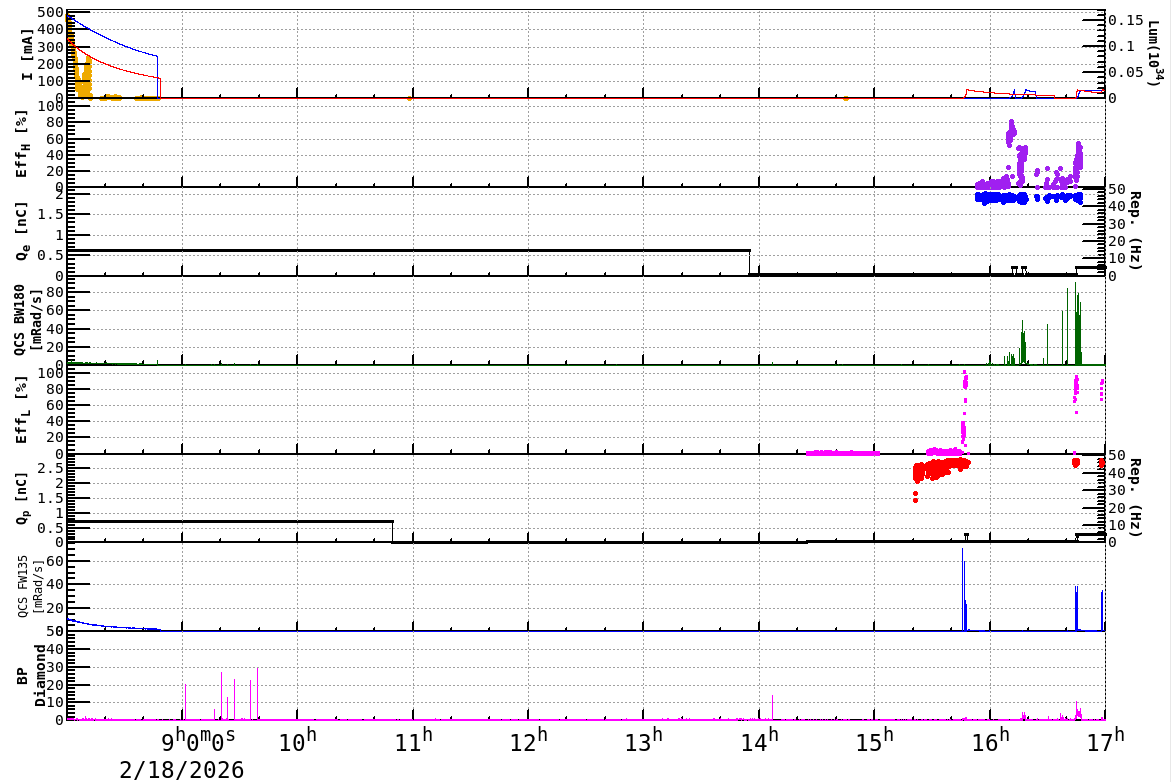Image resolution: width=1172 pixels, height=782 pixels.
Task: Click the Qp step drop before 11h
Action: (x=393, y=532)
